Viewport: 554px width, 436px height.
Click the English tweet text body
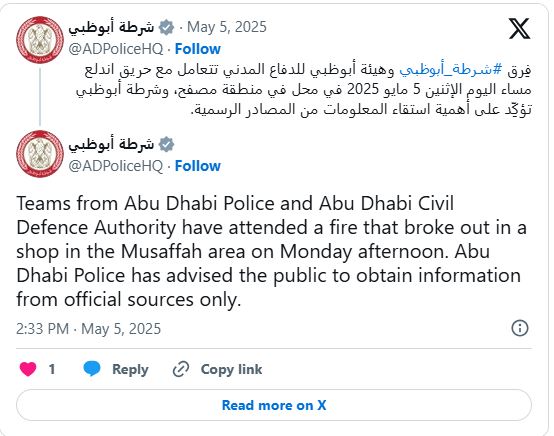pos(271,251)
